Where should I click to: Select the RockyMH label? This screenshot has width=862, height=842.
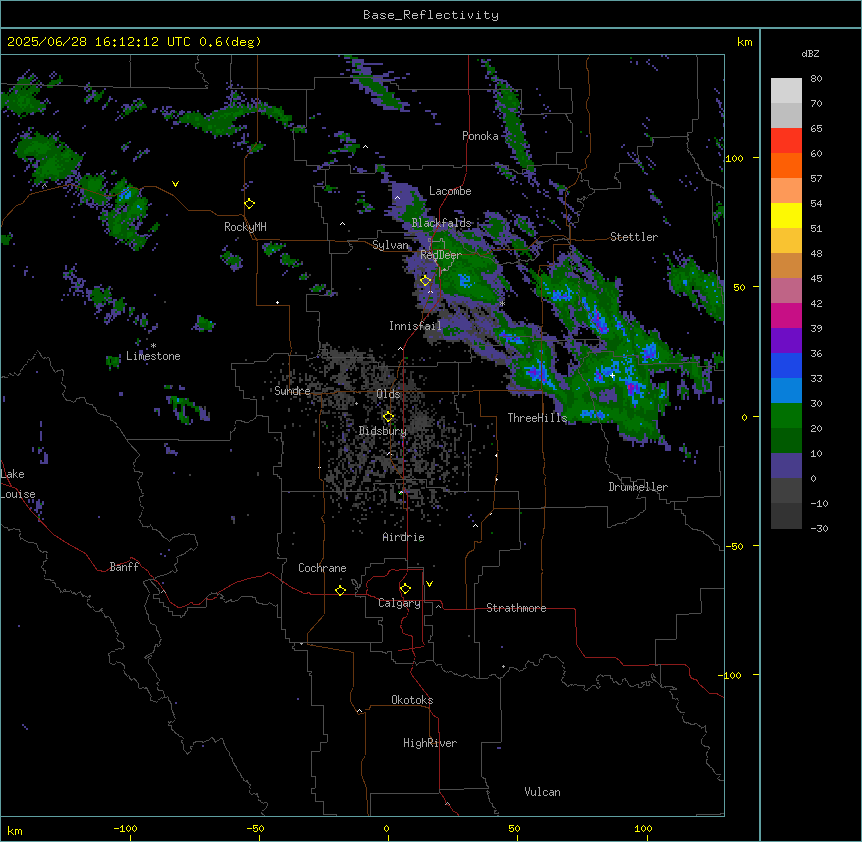coord(245,227)
